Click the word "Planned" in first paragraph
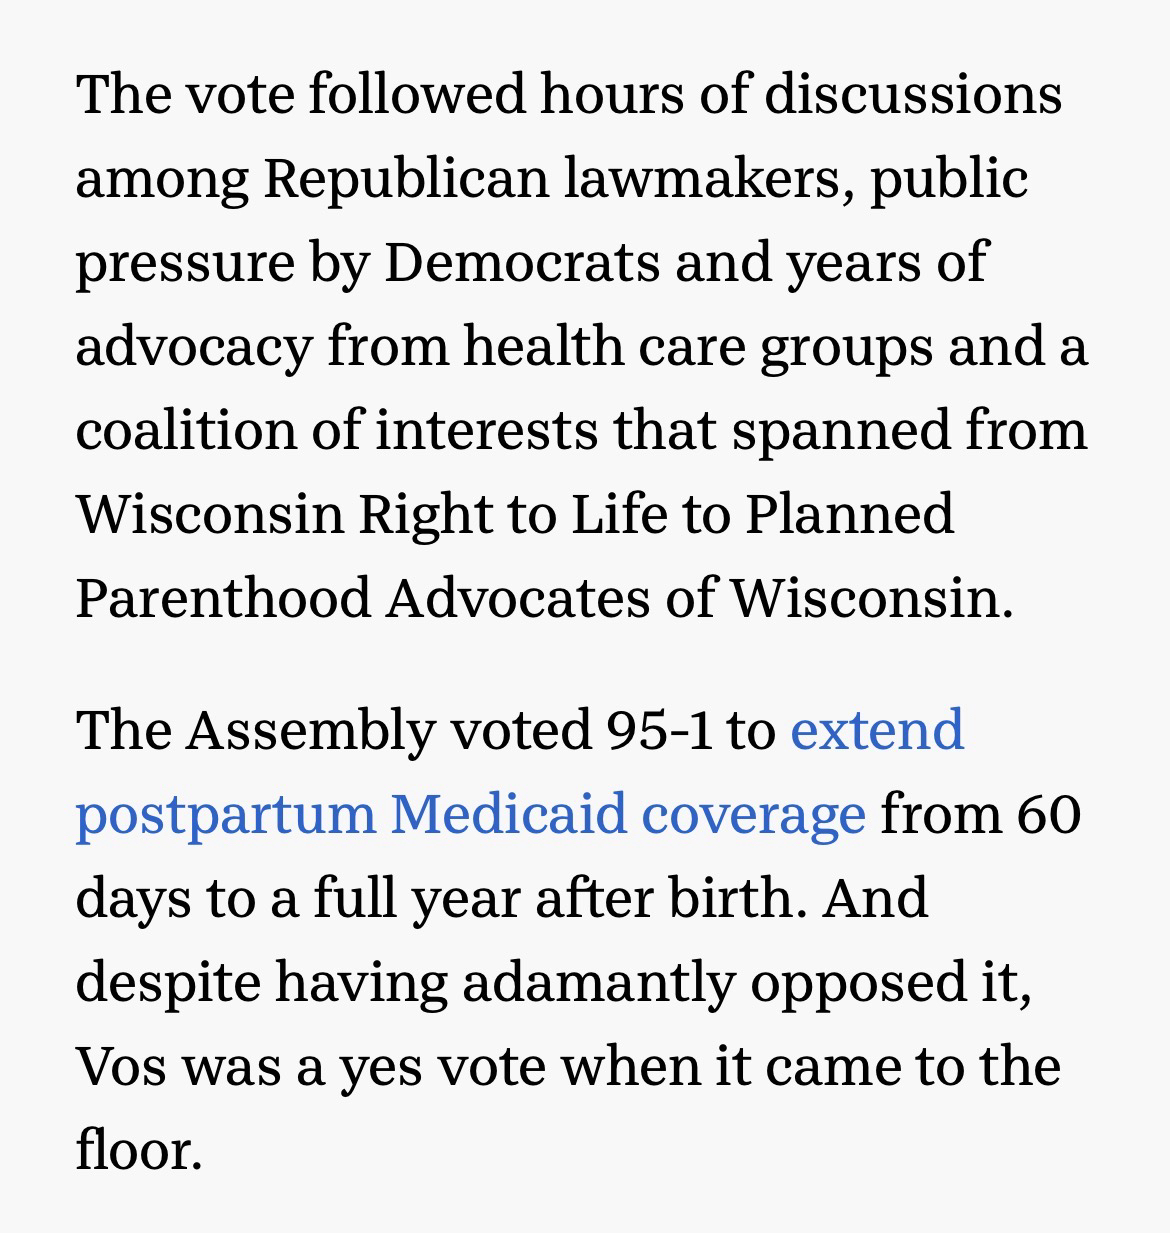 pyautogui.click(x=849, y=514)
